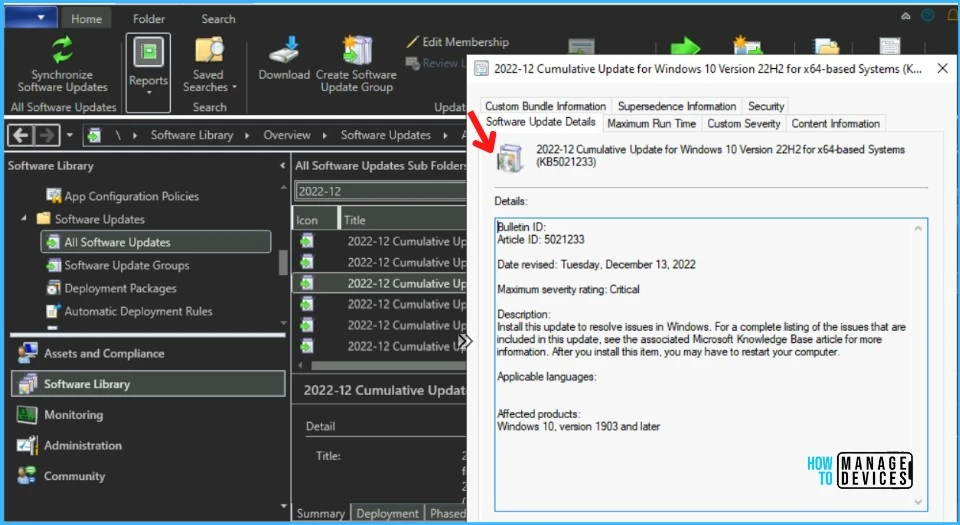
Task: Open Assets and Compliance workspace icon
Action: 27,353
